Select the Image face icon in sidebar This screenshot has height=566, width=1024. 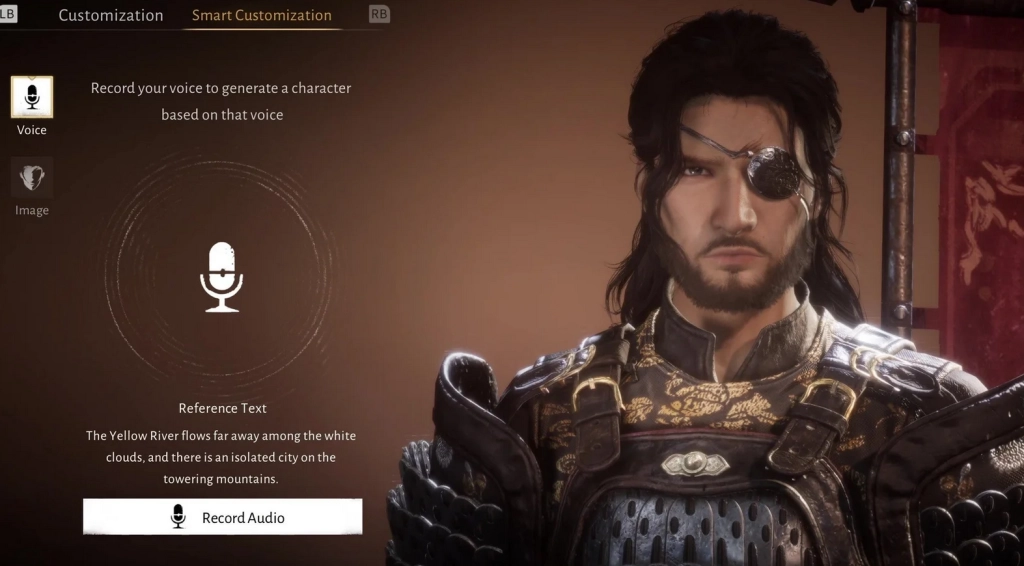[x=32, y=177]
